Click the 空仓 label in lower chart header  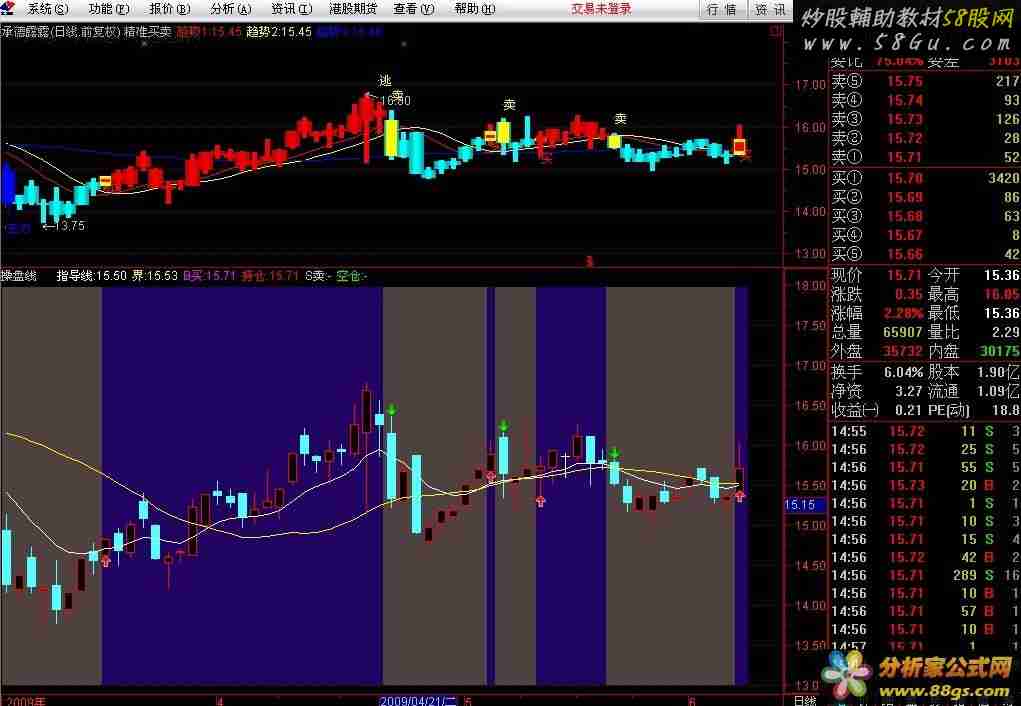click(352, 276)
